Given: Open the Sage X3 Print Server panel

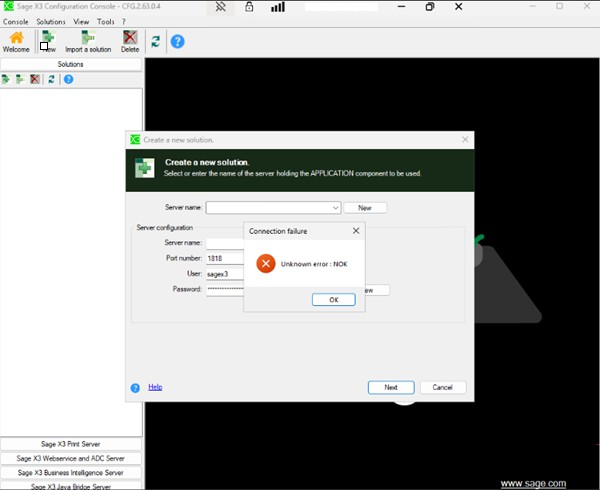Looking at the screenshot, I should (71, 444).
